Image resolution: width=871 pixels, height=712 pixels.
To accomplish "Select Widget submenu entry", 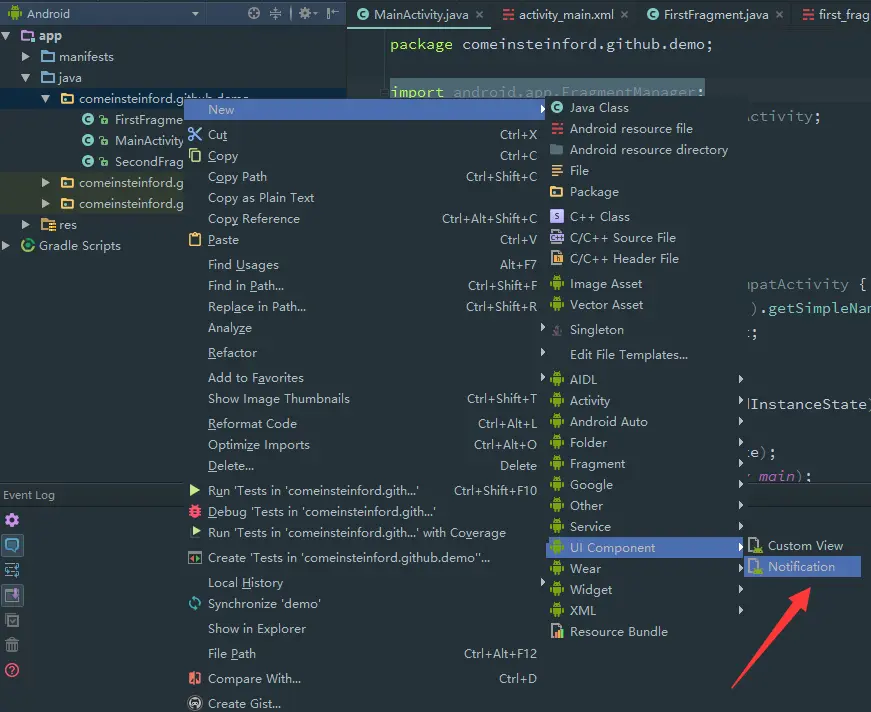I will [645, 589].
